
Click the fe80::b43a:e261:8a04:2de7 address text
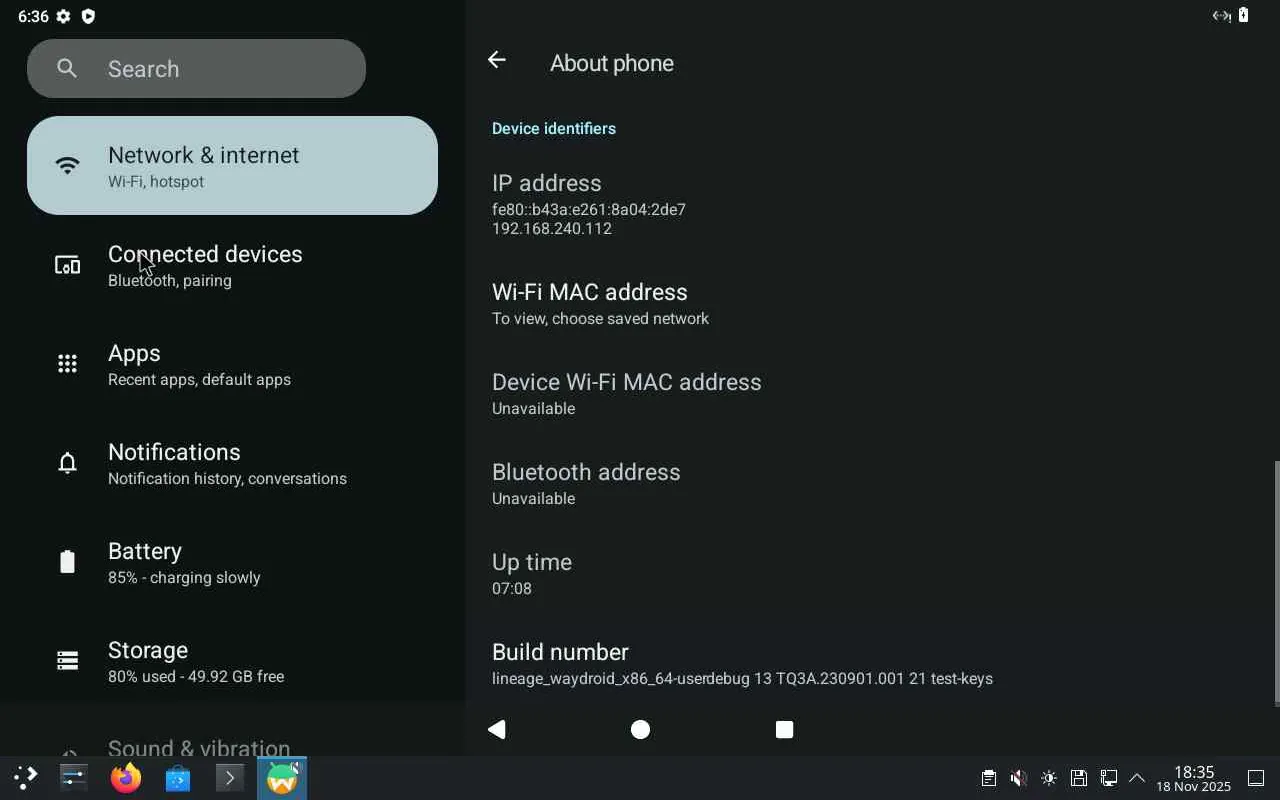pyautogui.click(x=589, y=209)
